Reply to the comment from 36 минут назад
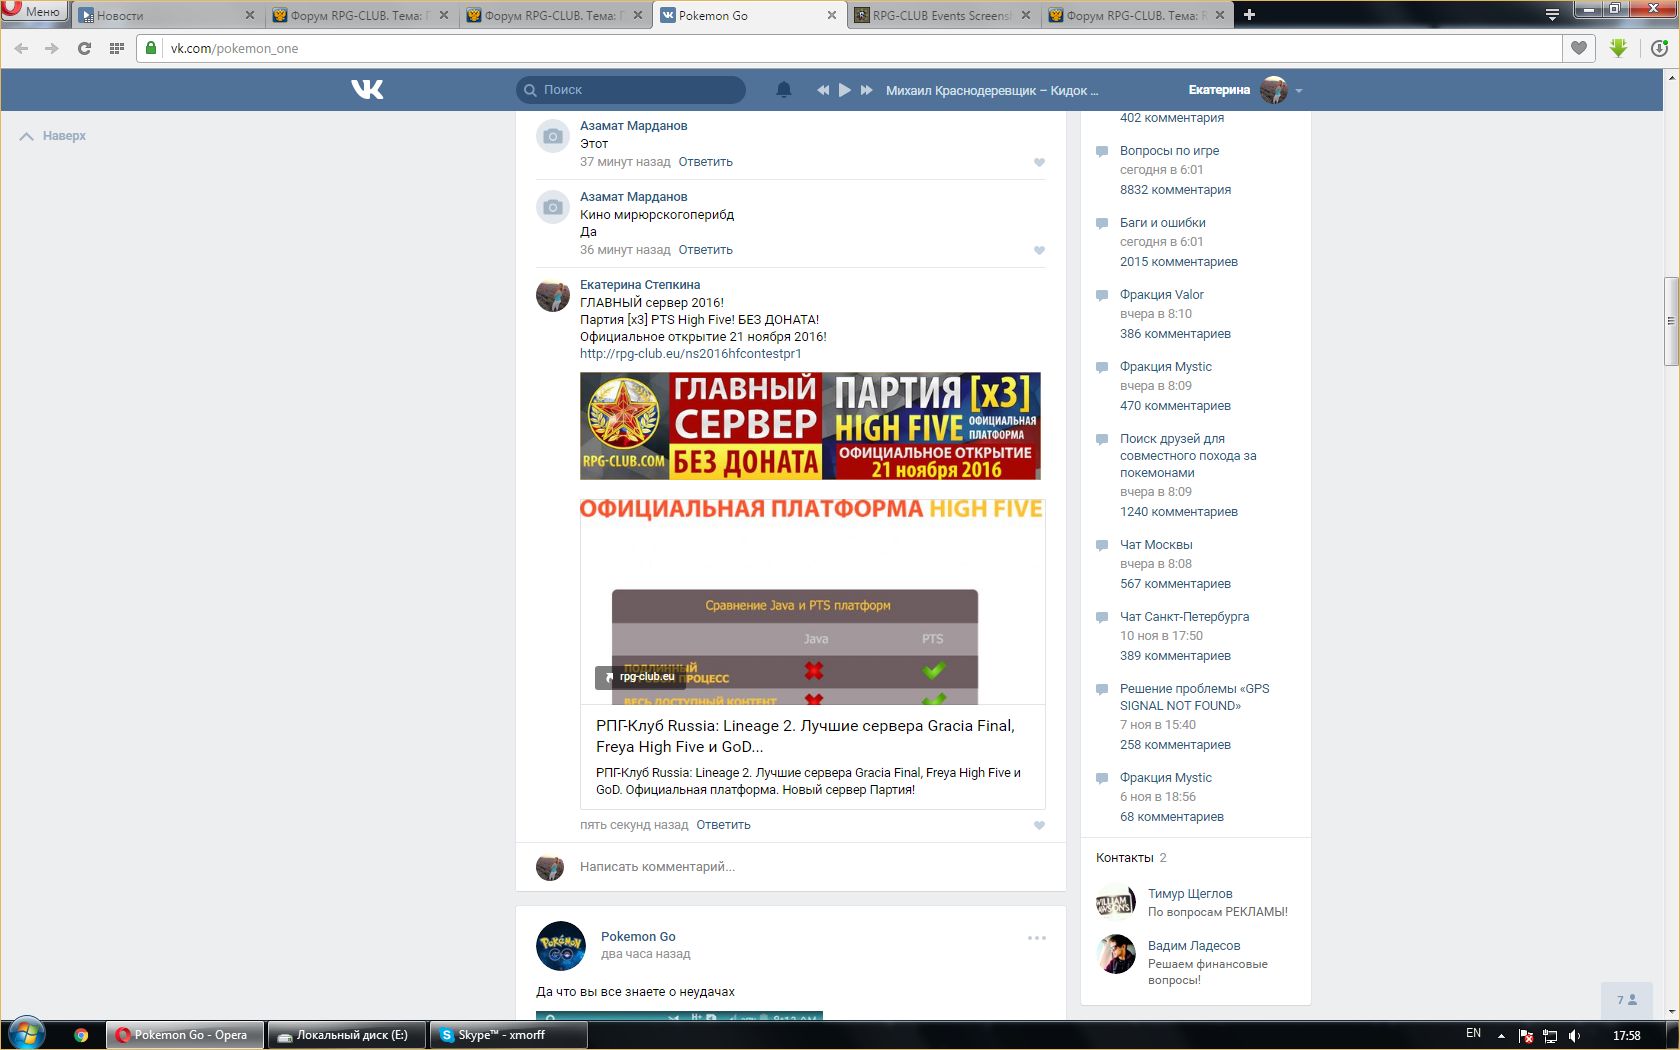 coord(705,250)
